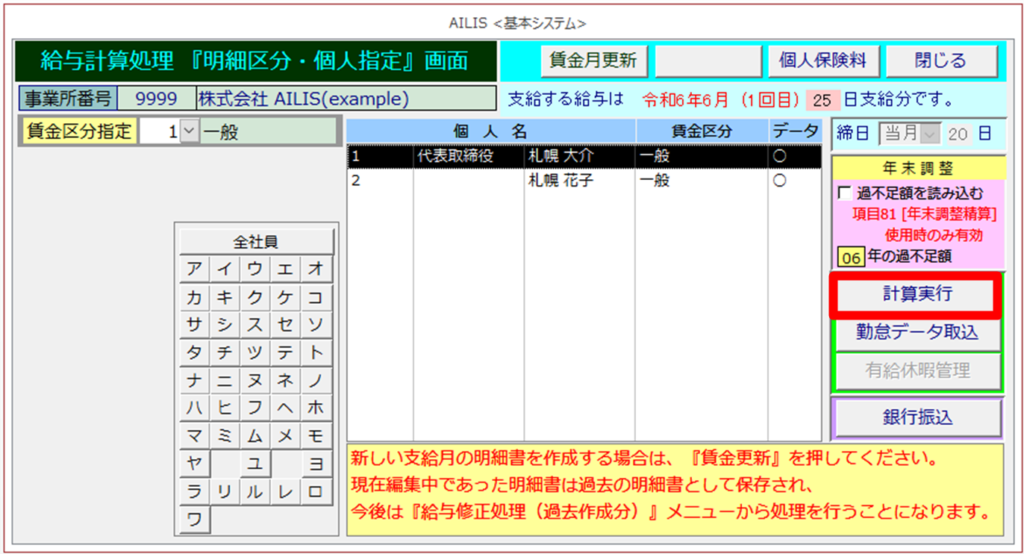Viewport: 1024px width, 554px height.
Task: Enable 過不足額を読み込む checkbox
Action: [x=845, y=193]
